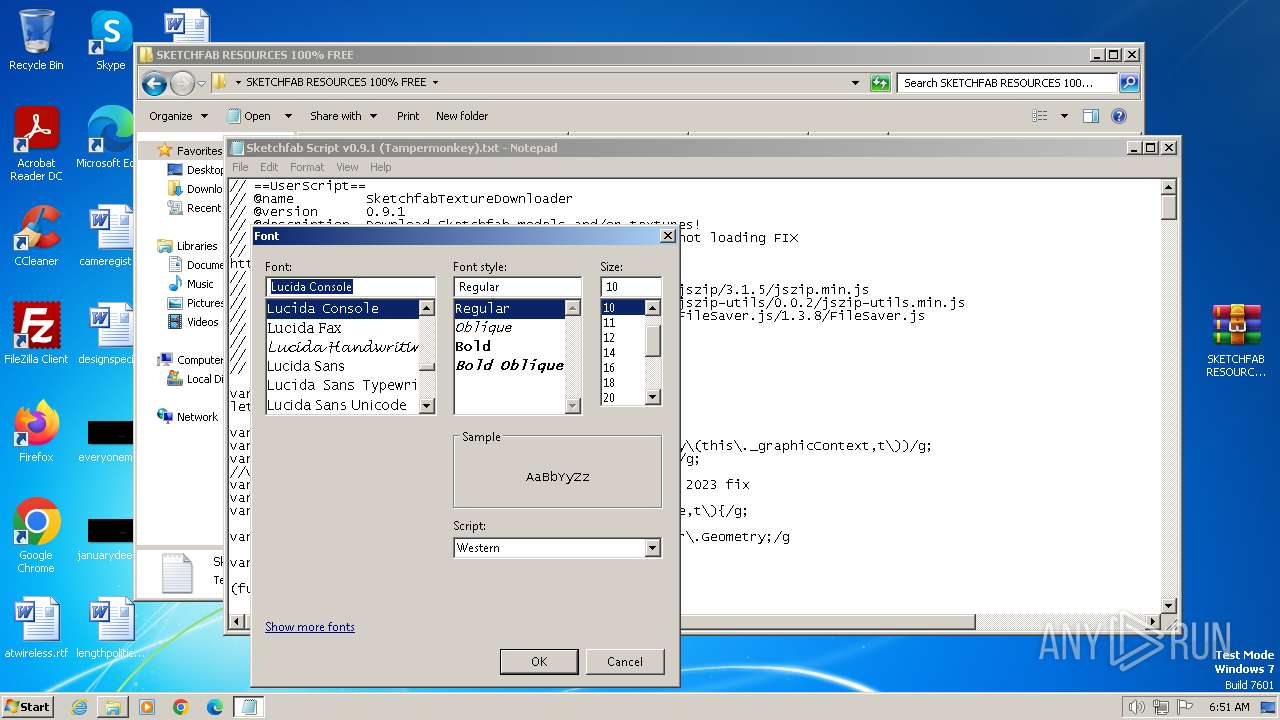Open Google Chrome desktop shortcut
The image size is (1280, 720).
36,536
